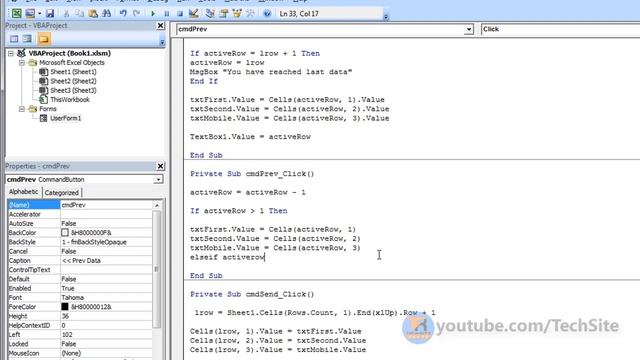Open cmdPrev CommandButton object dropdown in Properties
The width and height of the screenshot is (640, 360).
pos(158,180)
